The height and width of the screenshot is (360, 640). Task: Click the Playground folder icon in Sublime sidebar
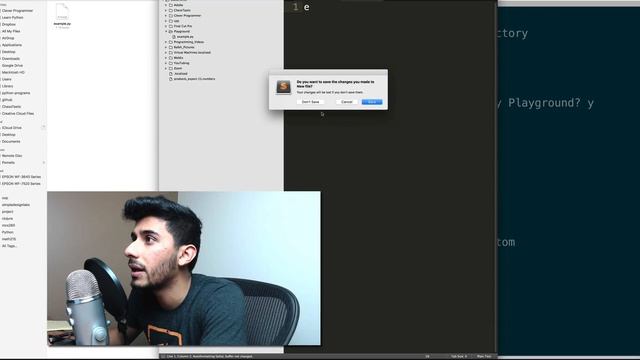pos(171,31)
